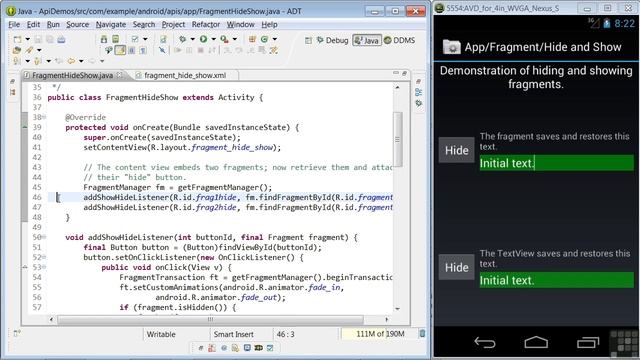This screenshot has width=640, height=360.
Task: Open the Refactor menu
Action: [206, 24]
